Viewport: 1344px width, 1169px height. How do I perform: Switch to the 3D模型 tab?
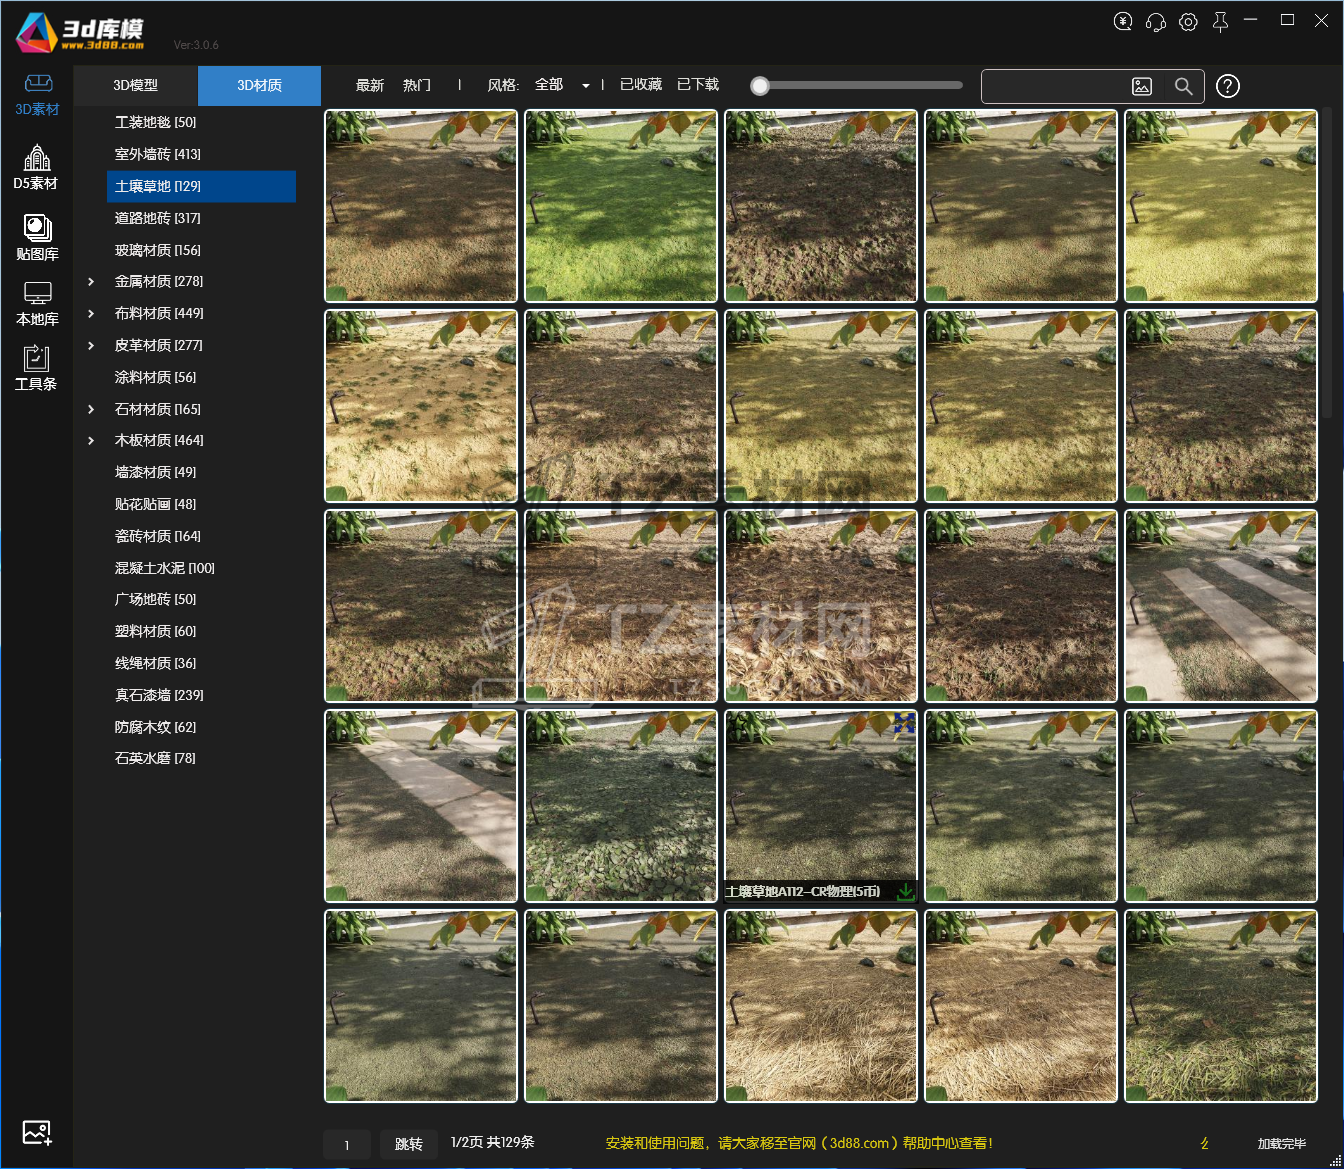coord(136,86)
